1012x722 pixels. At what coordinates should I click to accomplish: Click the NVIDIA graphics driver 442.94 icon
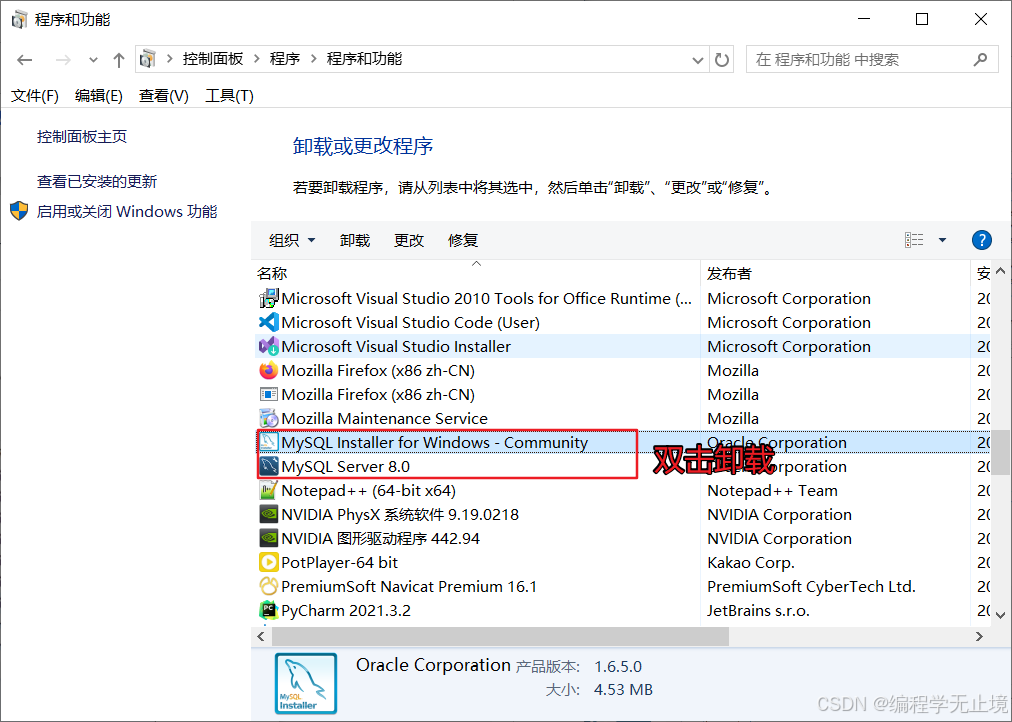(268, 538)
